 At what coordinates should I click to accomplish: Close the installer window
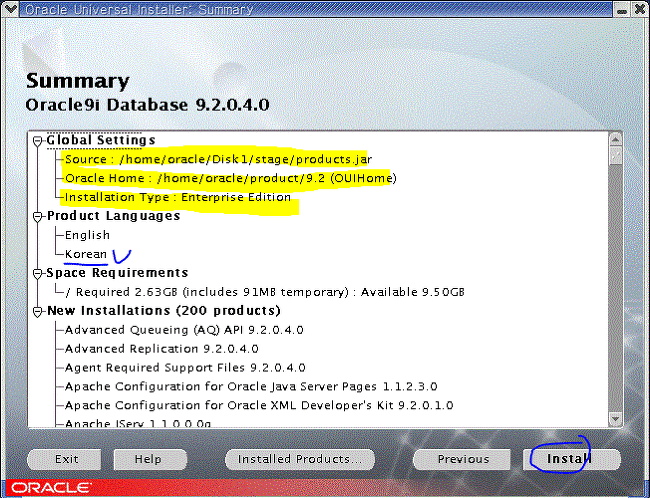tap(640, 9)
